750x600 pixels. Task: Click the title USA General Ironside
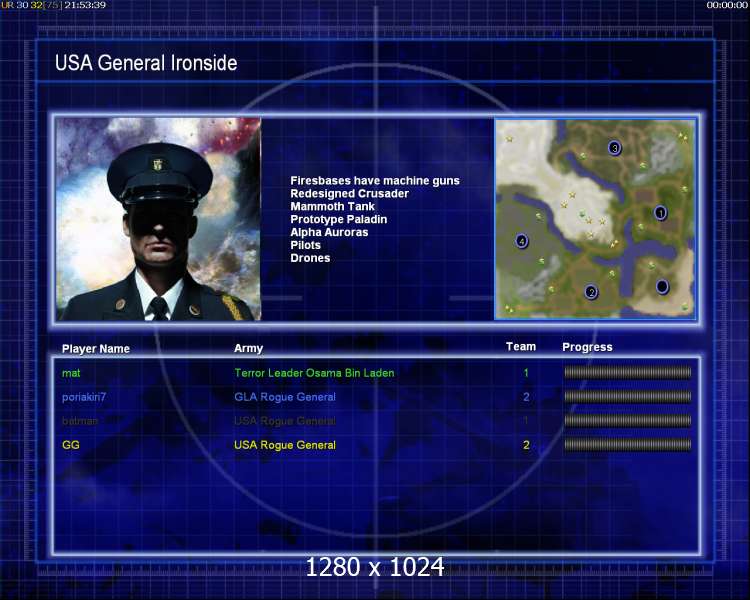[x=146, y=63]
